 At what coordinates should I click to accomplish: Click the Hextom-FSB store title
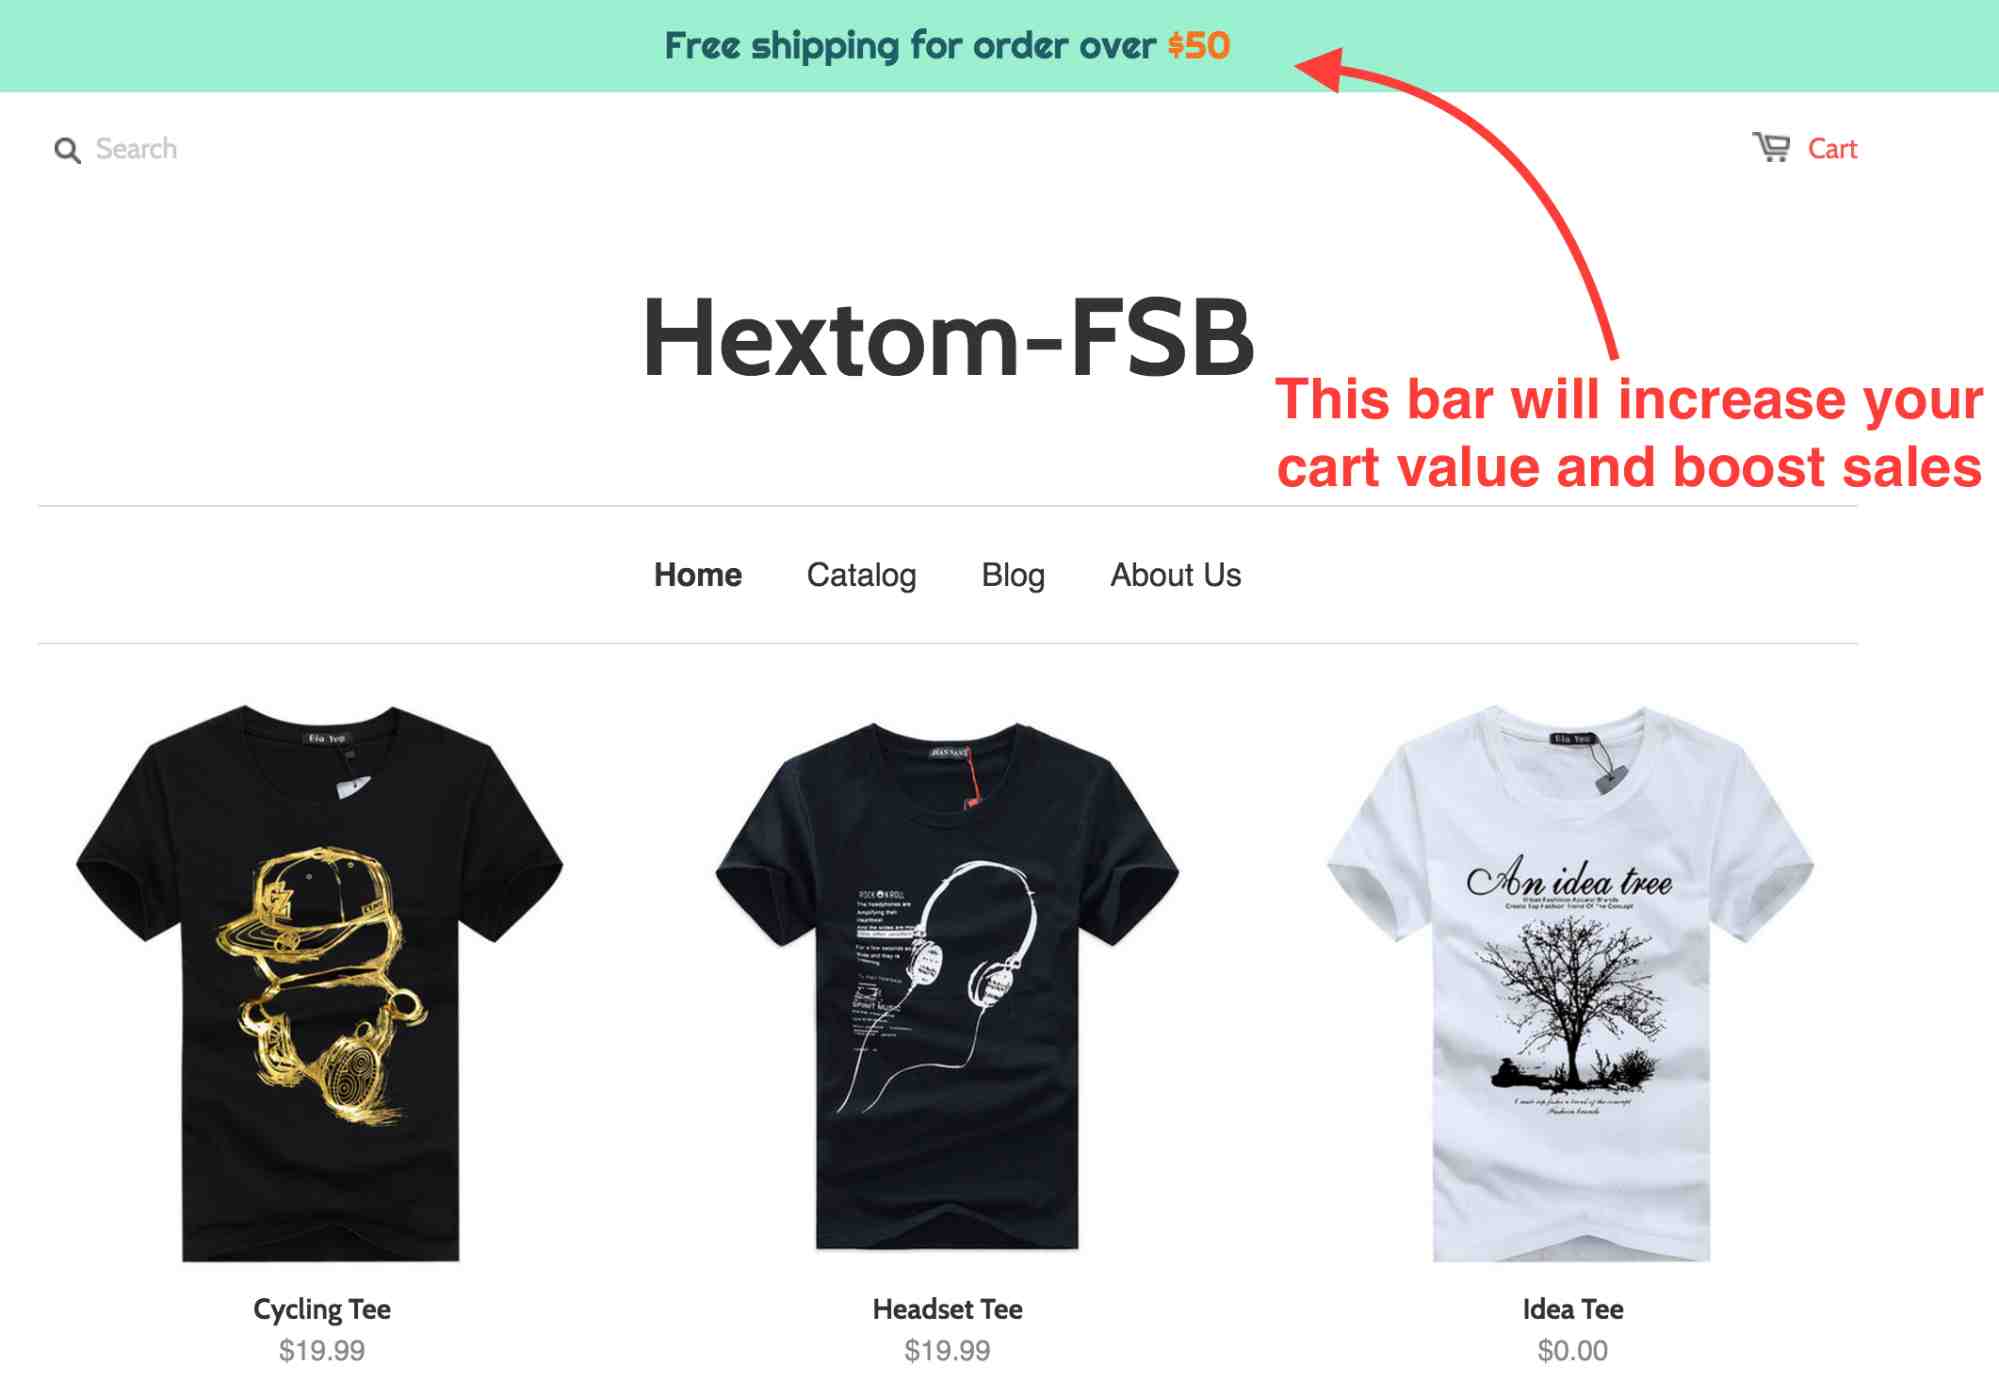tap(947, 338)
